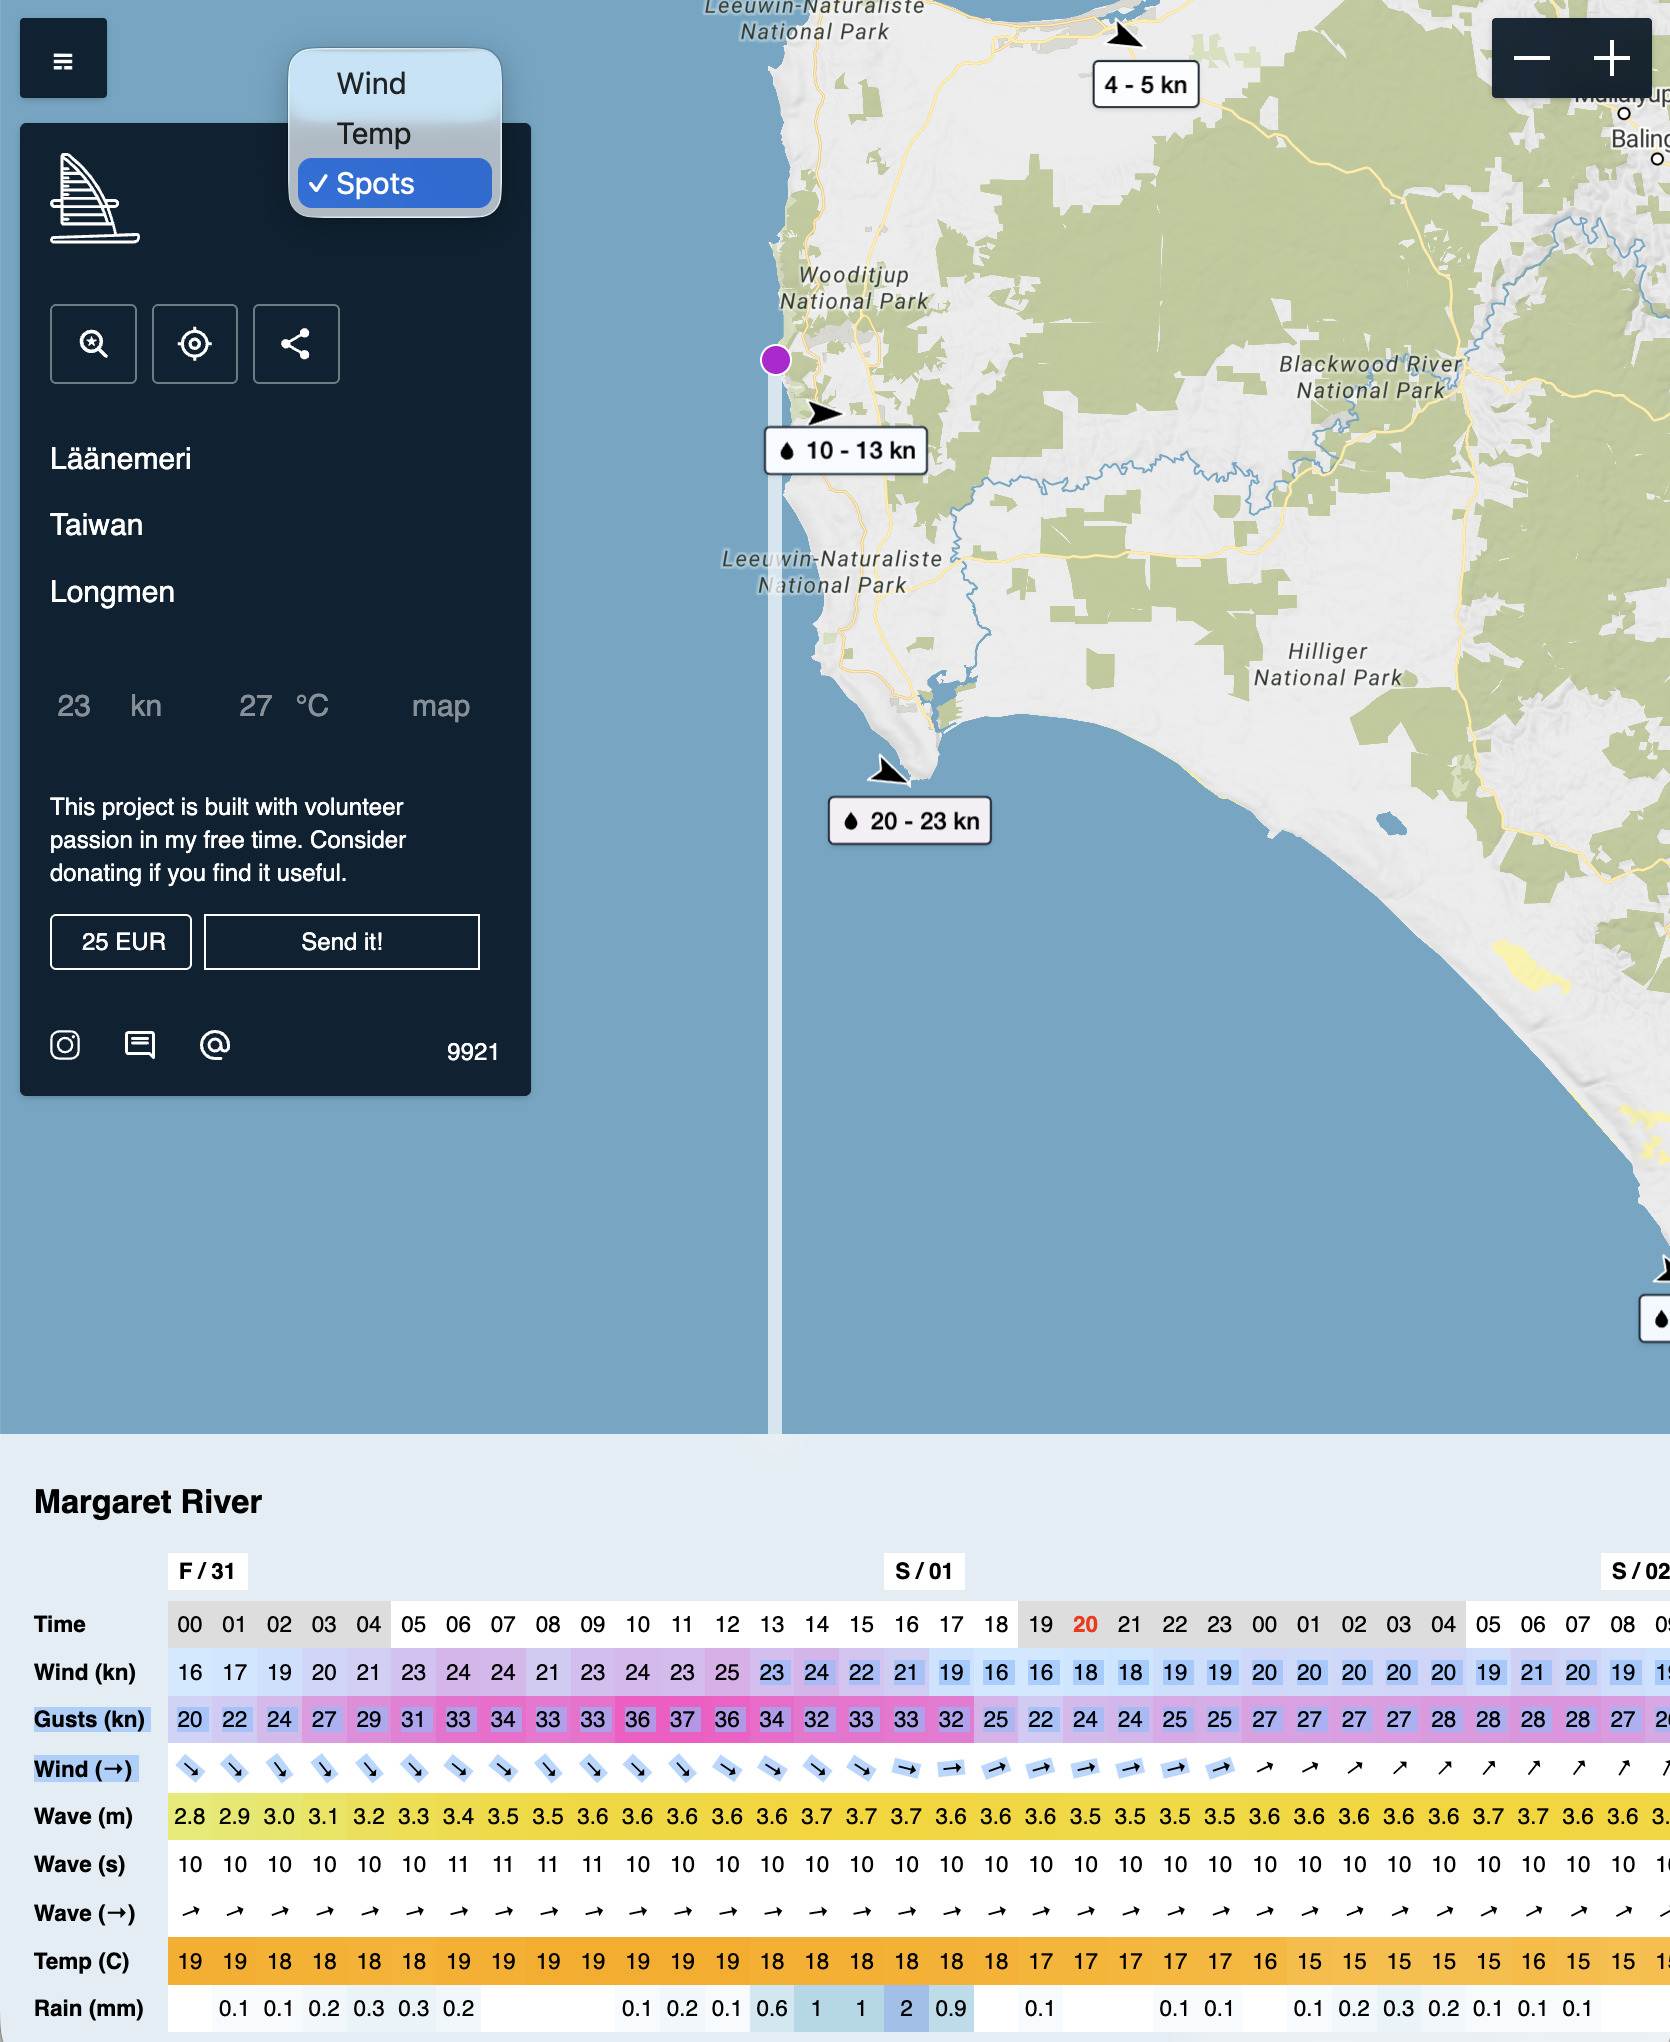Select the spot search magnifier icon
1670x2042 pixels.
point(93,344)
